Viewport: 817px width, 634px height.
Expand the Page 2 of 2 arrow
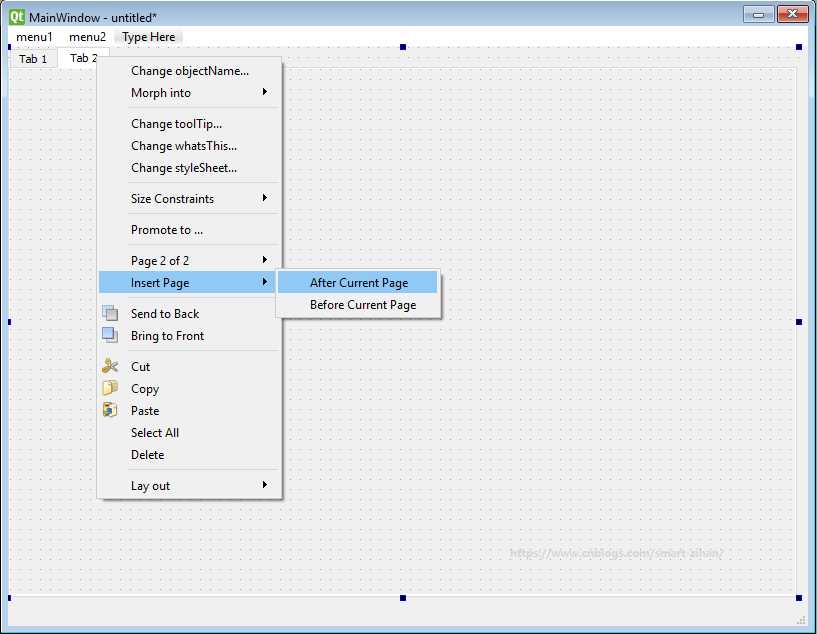point(265,260)
